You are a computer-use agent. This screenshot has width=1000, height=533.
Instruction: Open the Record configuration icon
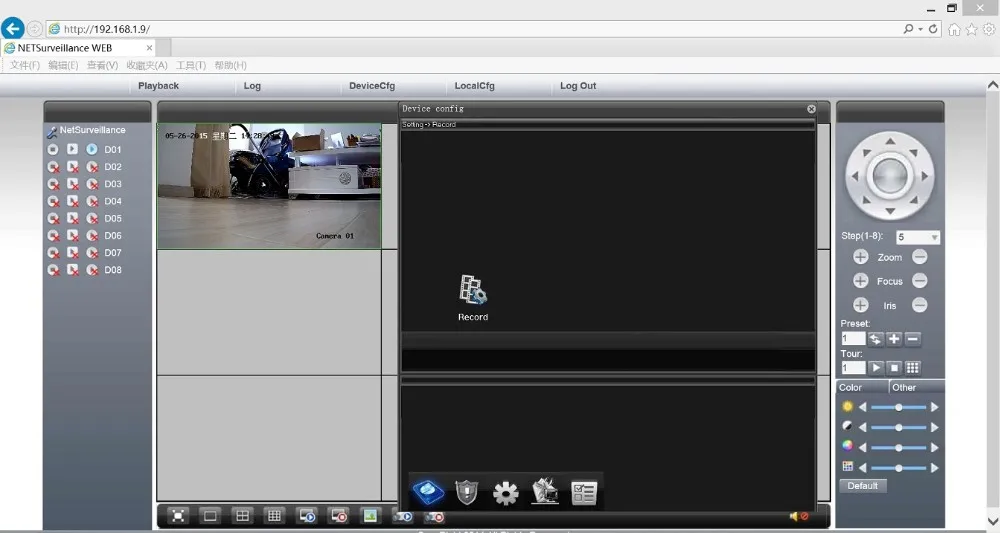pos(473,296)
